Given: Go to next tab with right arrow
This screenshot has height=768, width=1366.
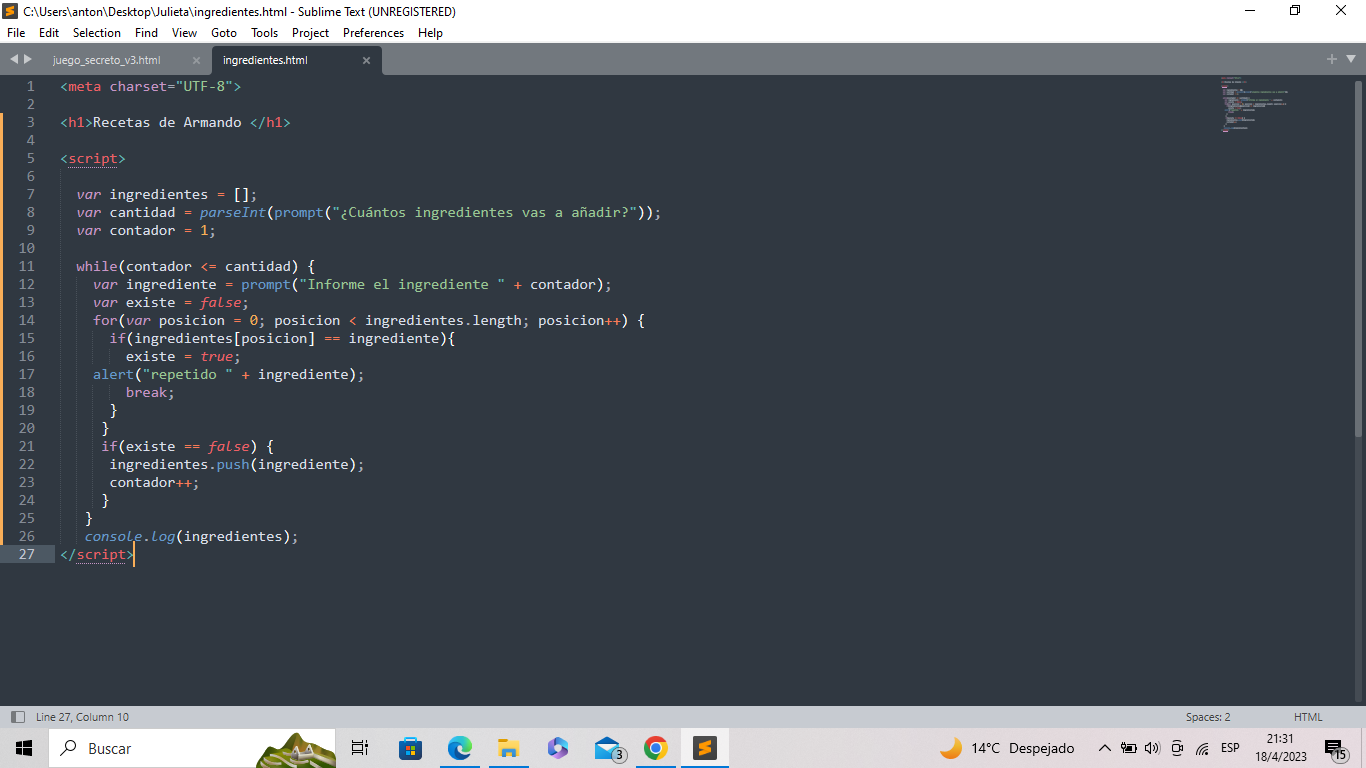Looking at the screenshot, I should click(x=27, y=59).
